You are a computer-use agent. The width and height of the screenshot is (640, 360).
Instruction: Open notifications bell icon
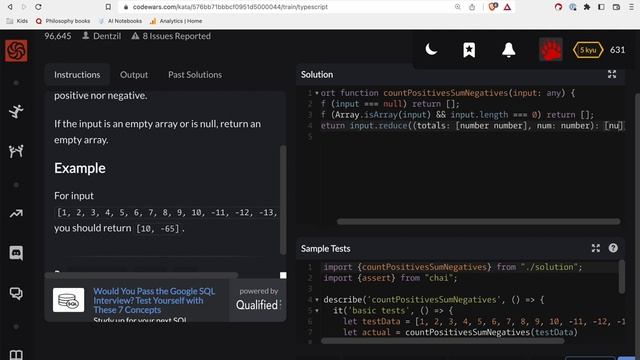[509, 50]
